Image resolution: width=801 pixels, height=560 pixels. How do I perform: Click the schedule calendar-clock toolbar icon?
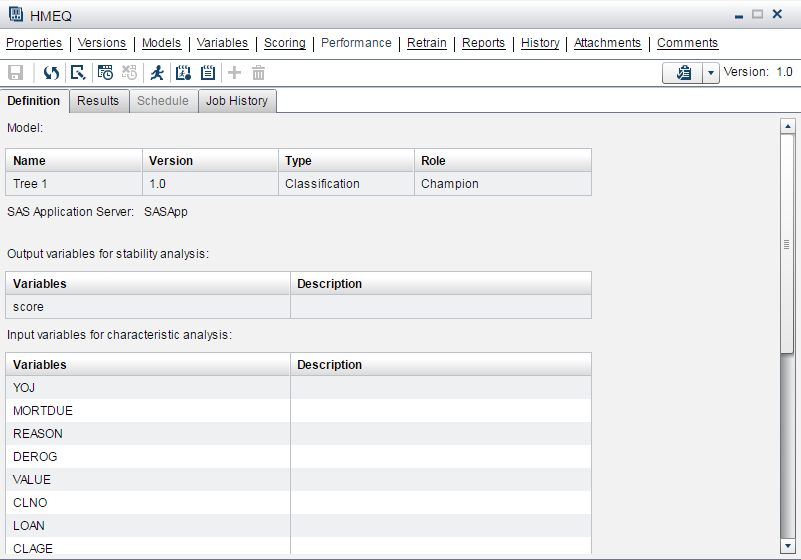(x=105, y=73)
